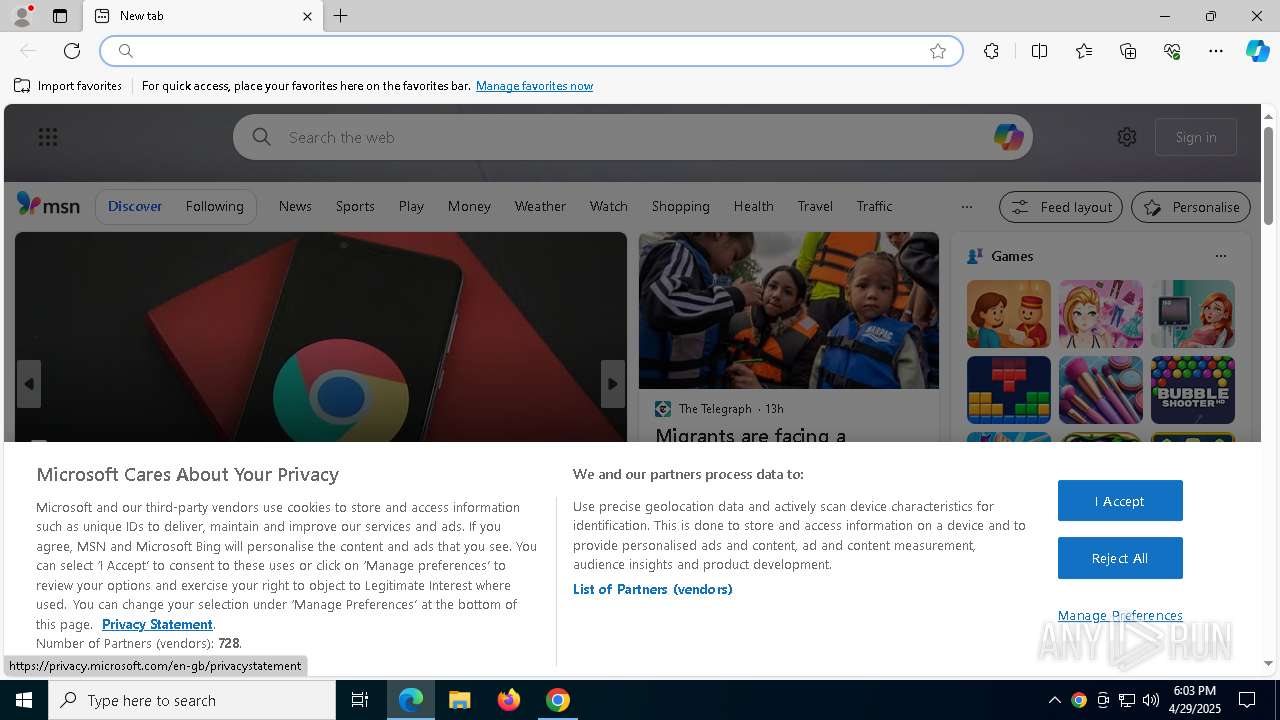Open the Shopping section
This screenshot has height=720, width=1280.
tap(680, 206)
